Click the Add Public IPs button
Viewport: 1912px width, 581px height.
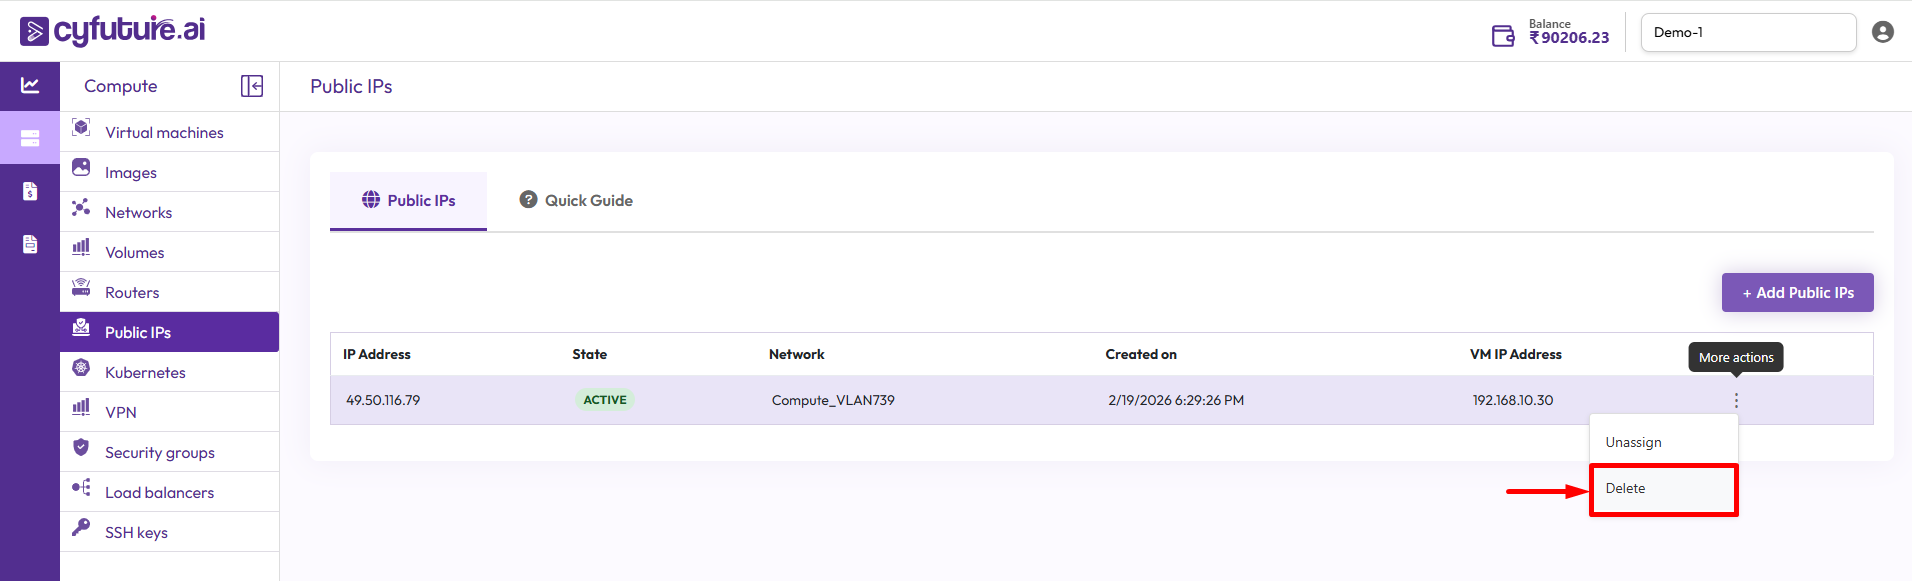[1797, 293]
